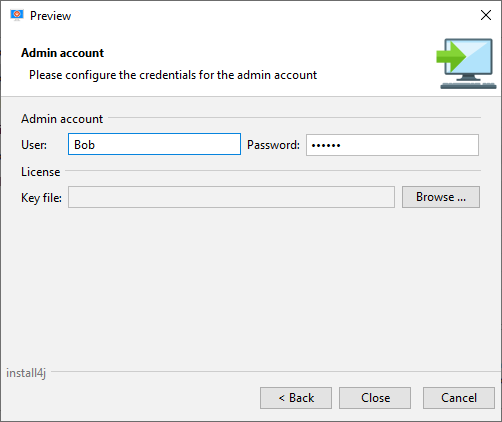Select the Key file path field
This screenshot has height=422, width=502.
[x=231, y=197]
